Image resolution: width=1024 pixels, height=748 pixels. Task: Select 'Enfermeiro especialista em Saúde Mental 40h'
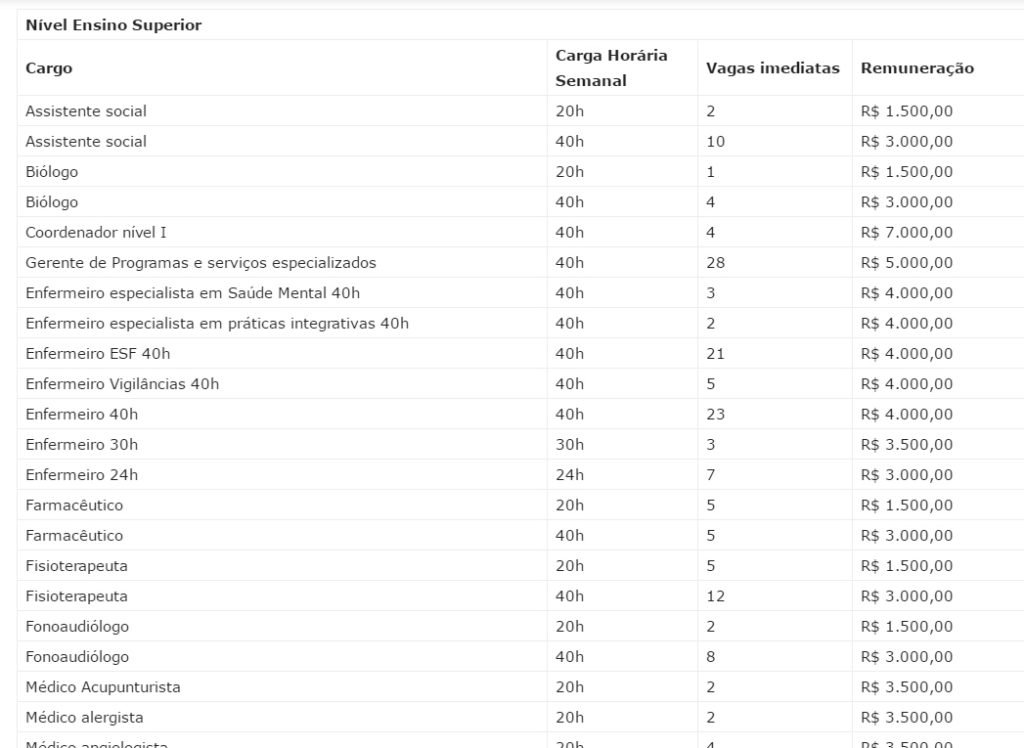[x=193, y=293]
